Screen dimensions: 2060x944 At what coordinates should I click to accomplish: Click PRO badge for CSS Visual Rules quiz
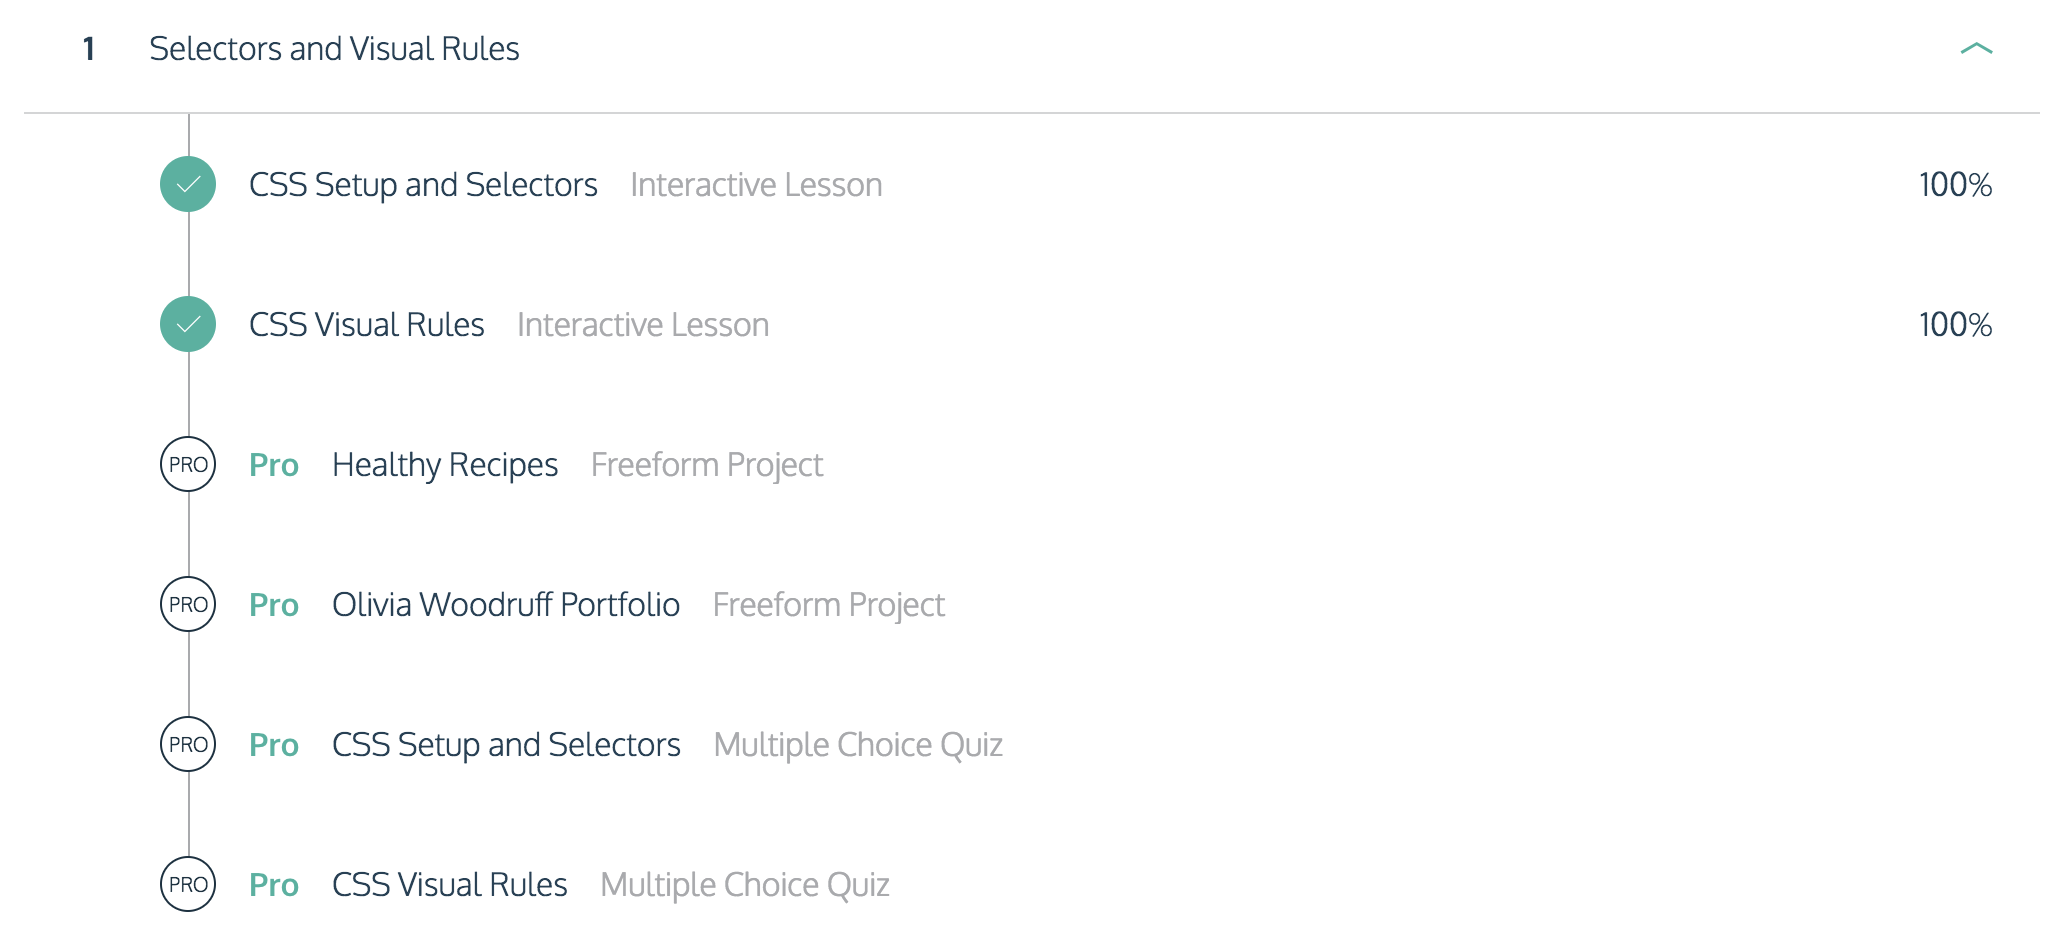188,884
